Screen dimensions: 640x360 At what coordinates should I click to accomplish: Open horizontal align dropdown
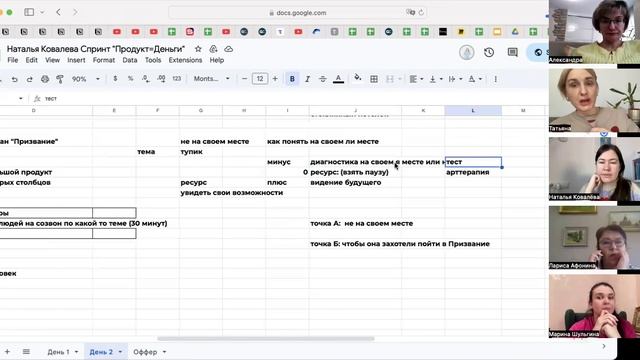pos(416,79)
